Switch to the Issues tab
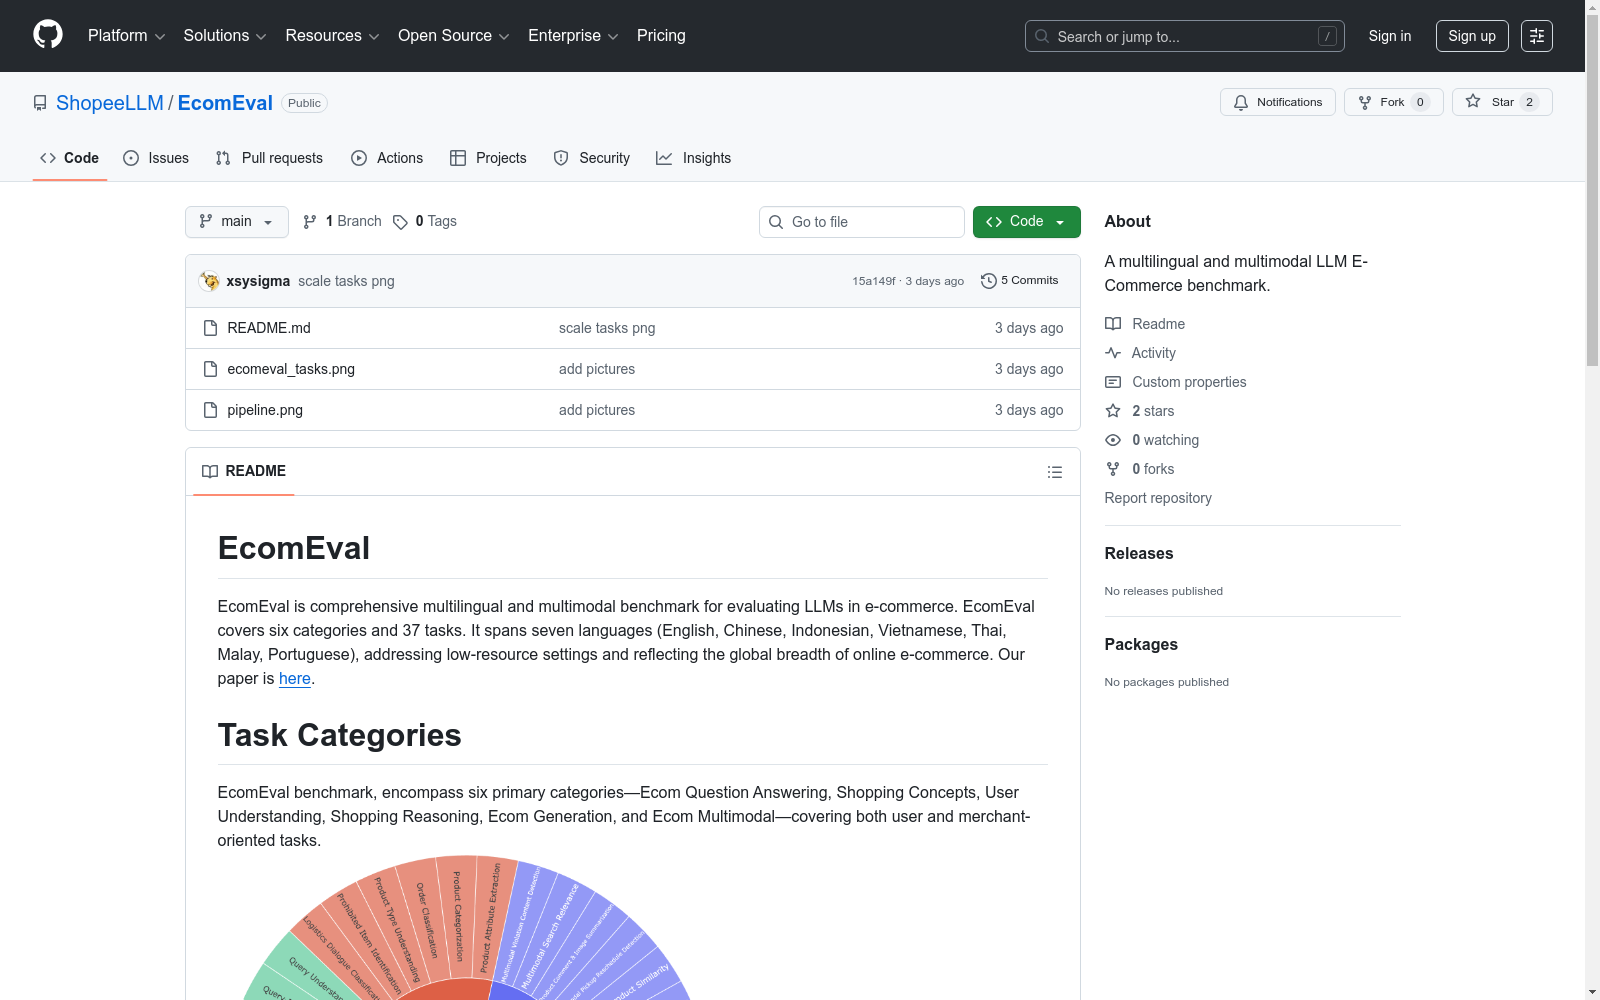This screenshot has width=1600, height=1000. pyautogui.click(x=156, y=158)
